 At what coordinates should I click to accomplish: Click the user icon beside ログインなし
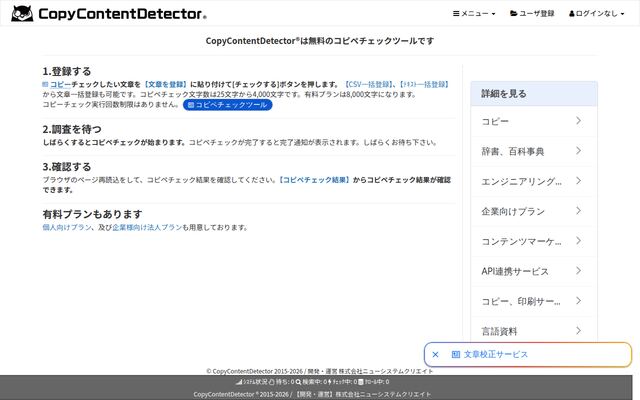572,13
